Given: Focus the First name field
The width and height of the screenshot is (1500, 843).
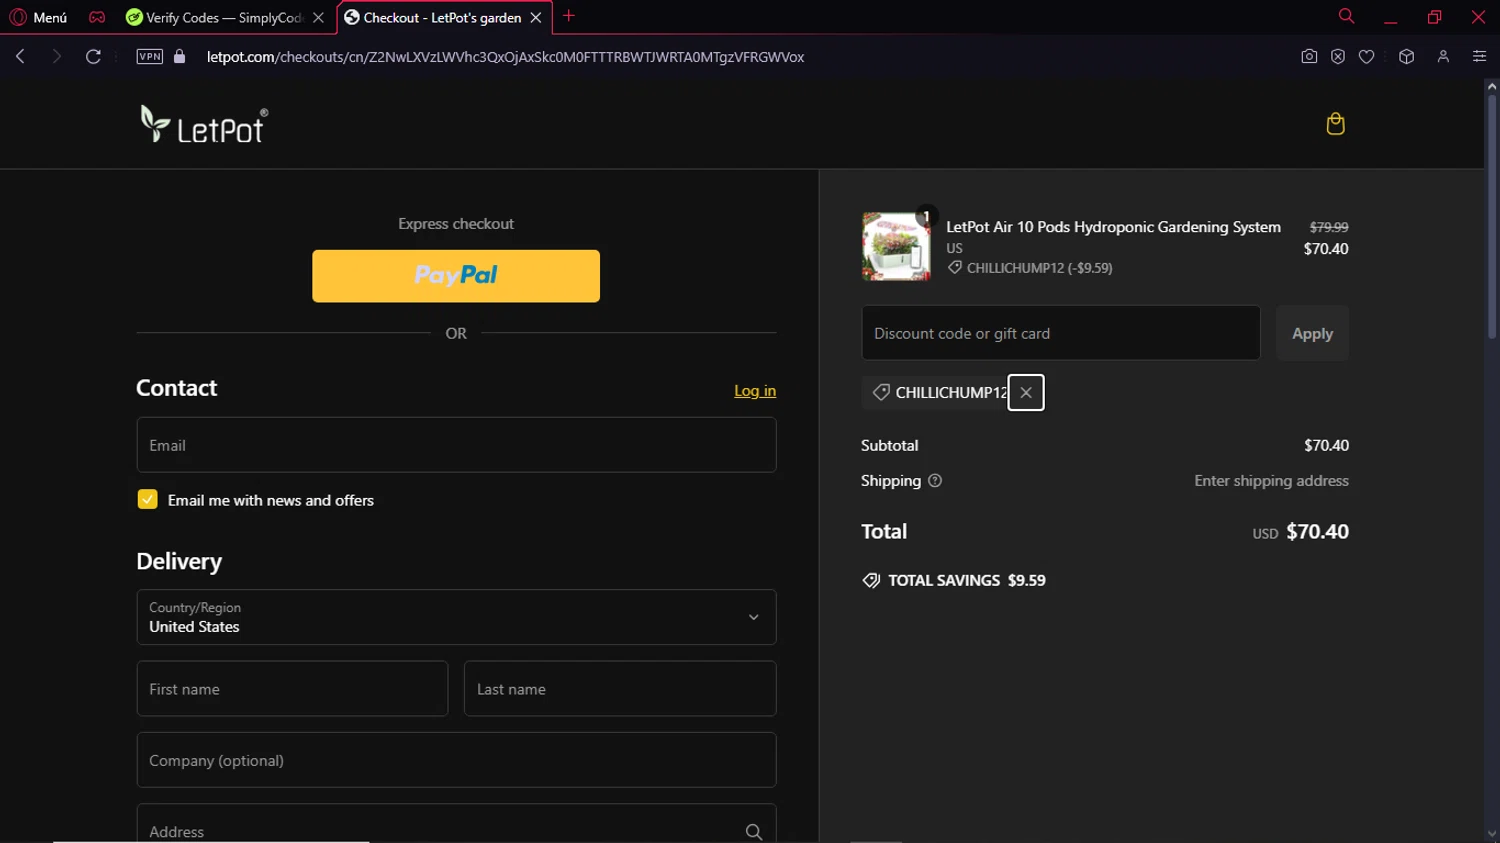Looking at the screenshot, I should [292, 689].
